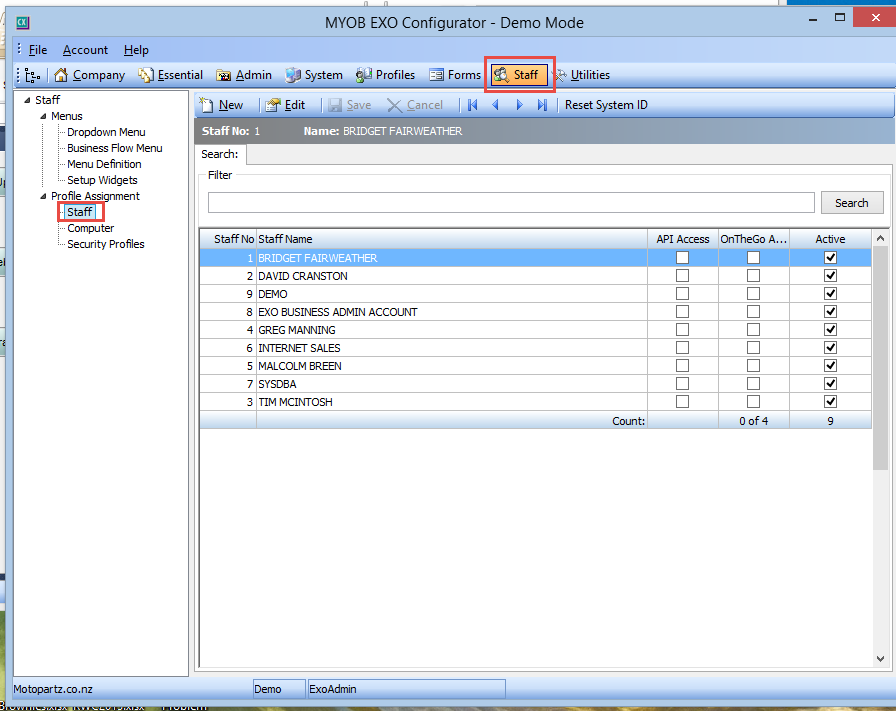Go to the previous staff record
The width and height of the screenshot is (896, 711).
pyautogui.click(x=495, y=105)
